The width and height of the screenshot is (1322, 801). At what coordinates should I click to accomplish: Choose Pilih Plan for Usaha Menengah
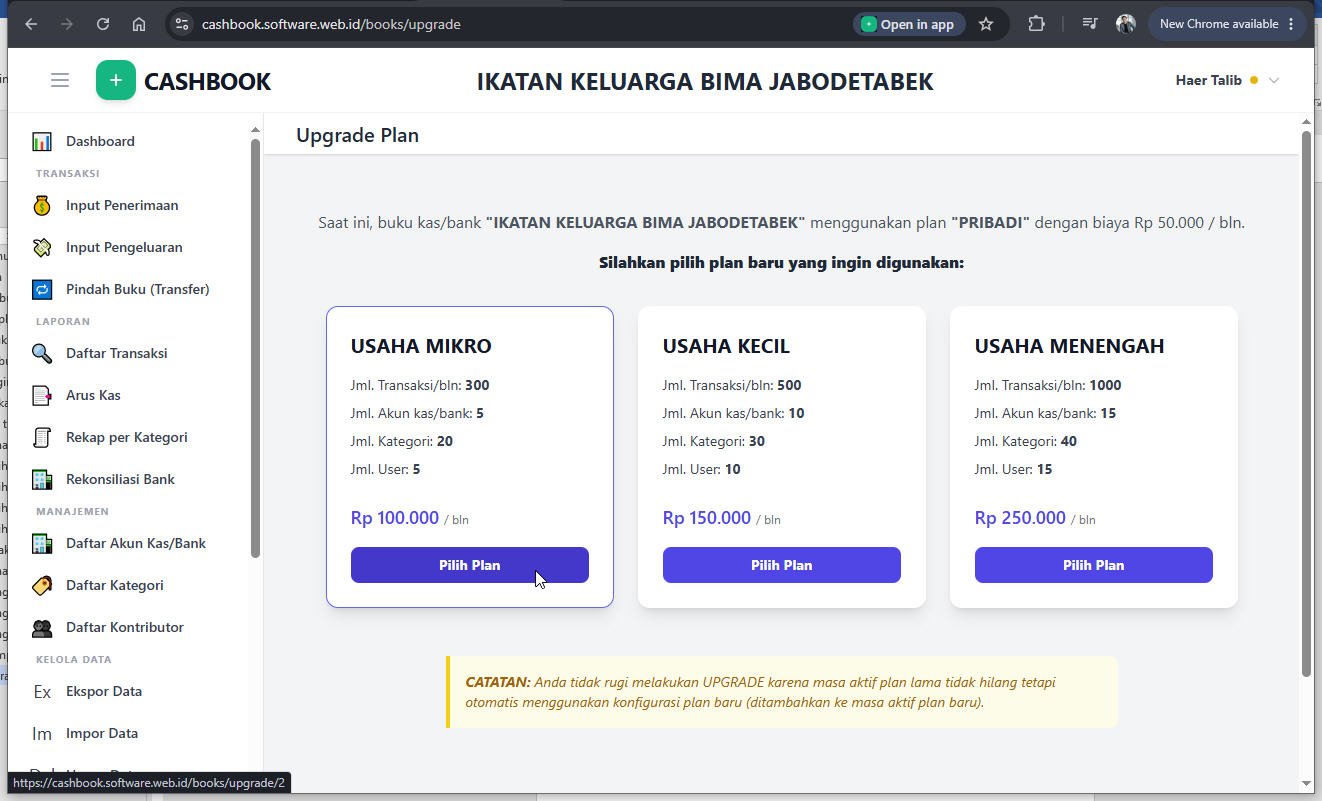tap(1094, 565)
